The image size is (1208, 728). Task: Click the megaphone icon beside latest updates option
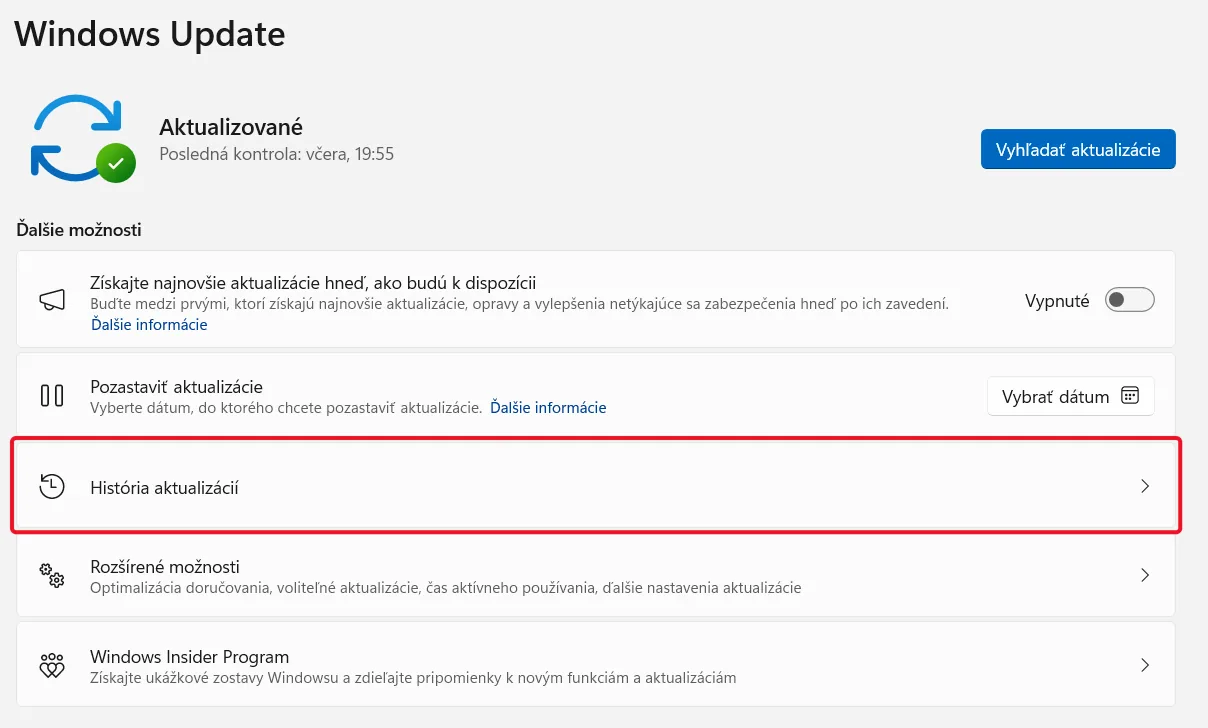(x=52, y=299)
